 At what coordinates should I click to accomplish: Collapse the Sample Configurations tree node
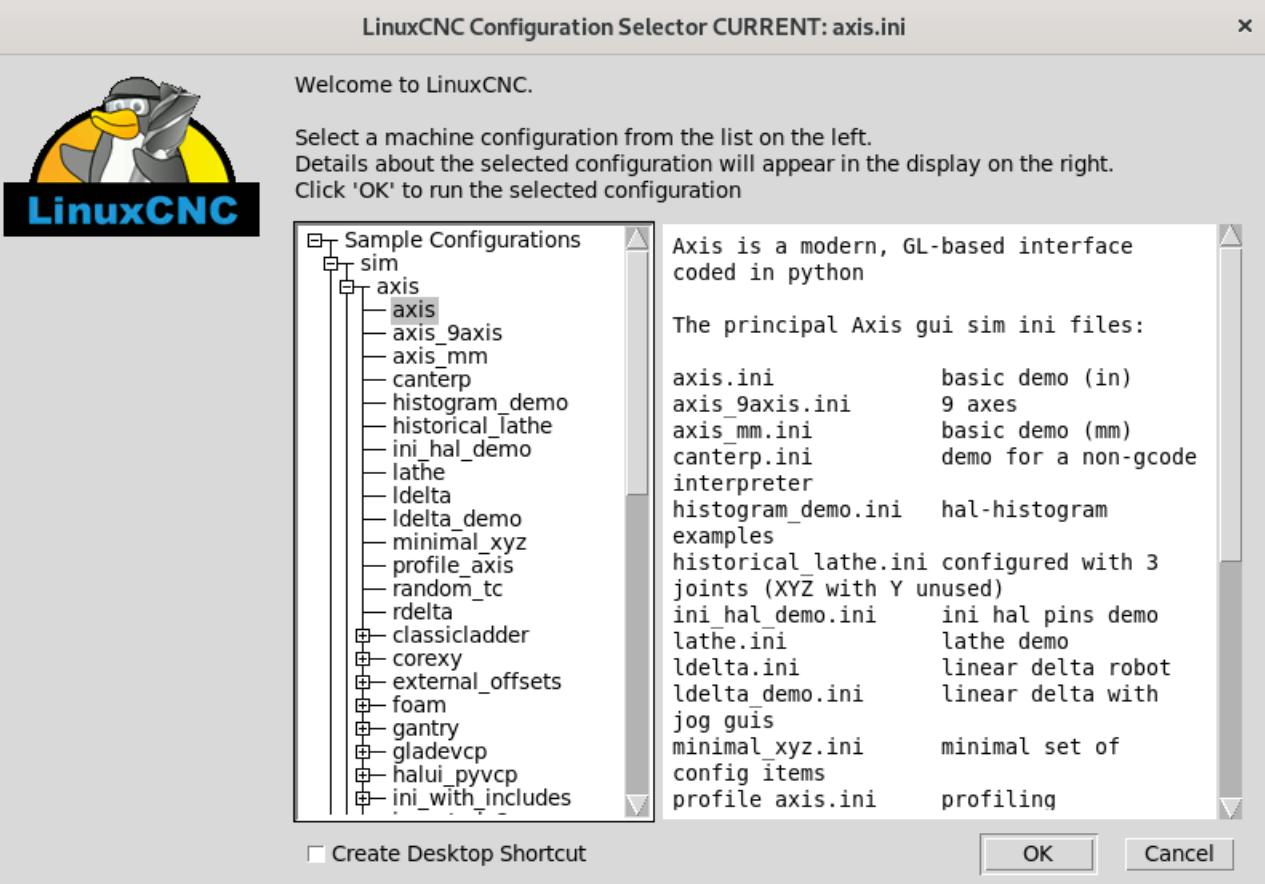point(316,241)
